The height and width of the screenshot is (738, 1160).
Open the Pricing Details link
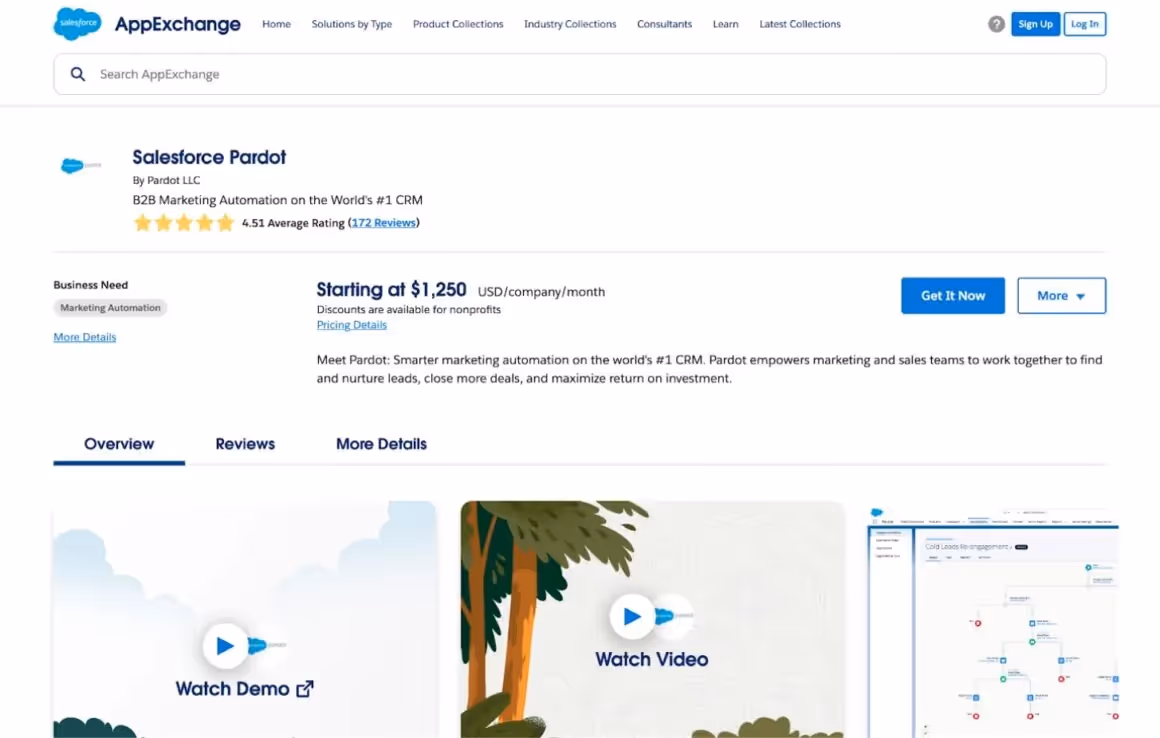click(x=351, y=325)
